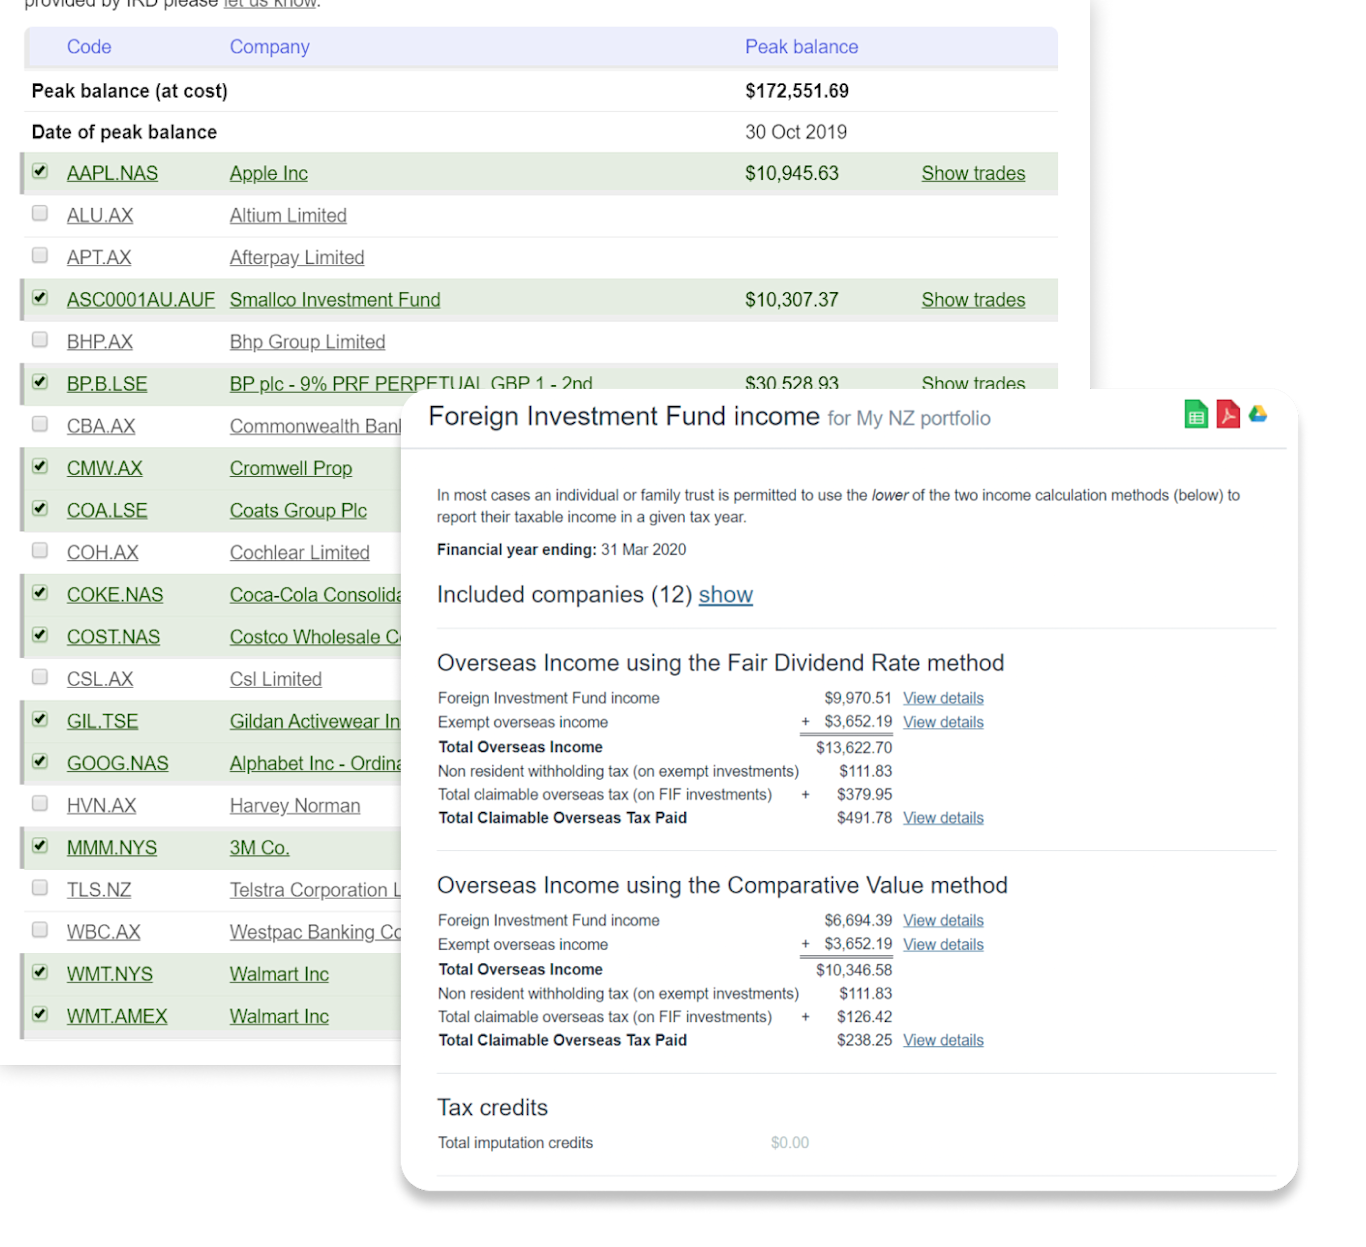
Task: Show trades for Apple Inc
Action: coord(973,173)
